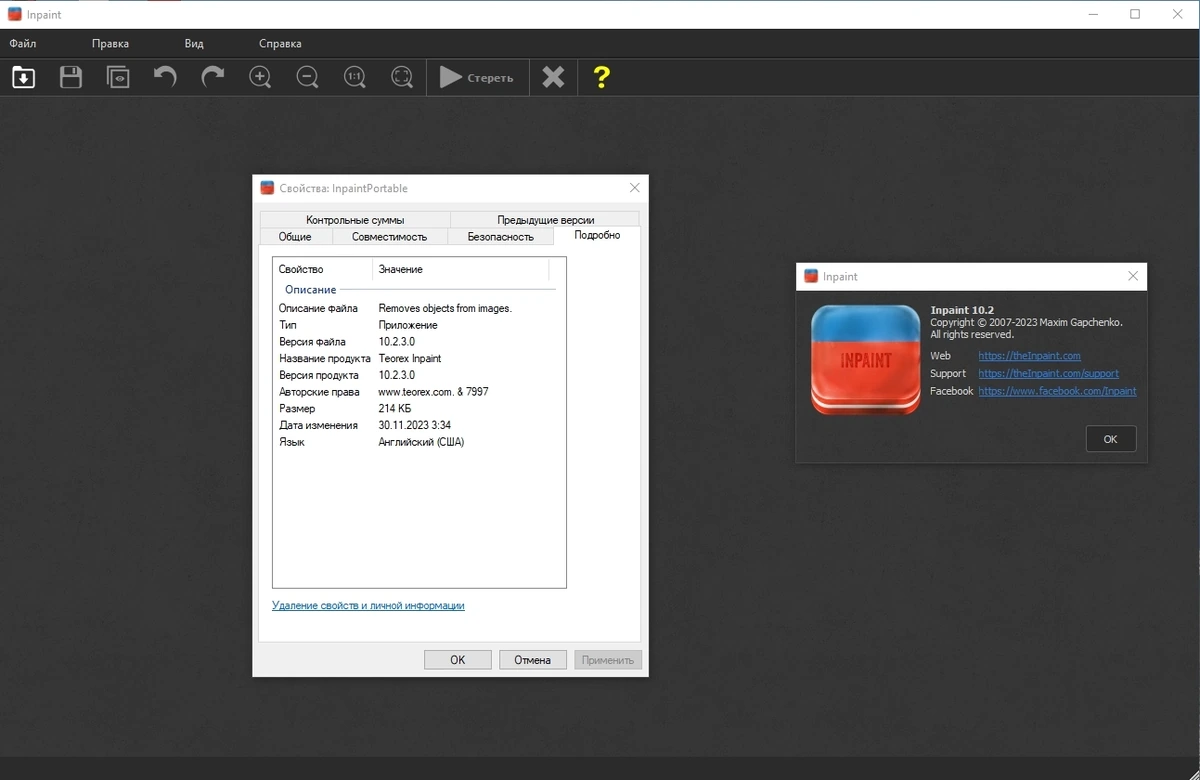Click the Версия продукта row label

pyautogui.click(x=319, y=375)
